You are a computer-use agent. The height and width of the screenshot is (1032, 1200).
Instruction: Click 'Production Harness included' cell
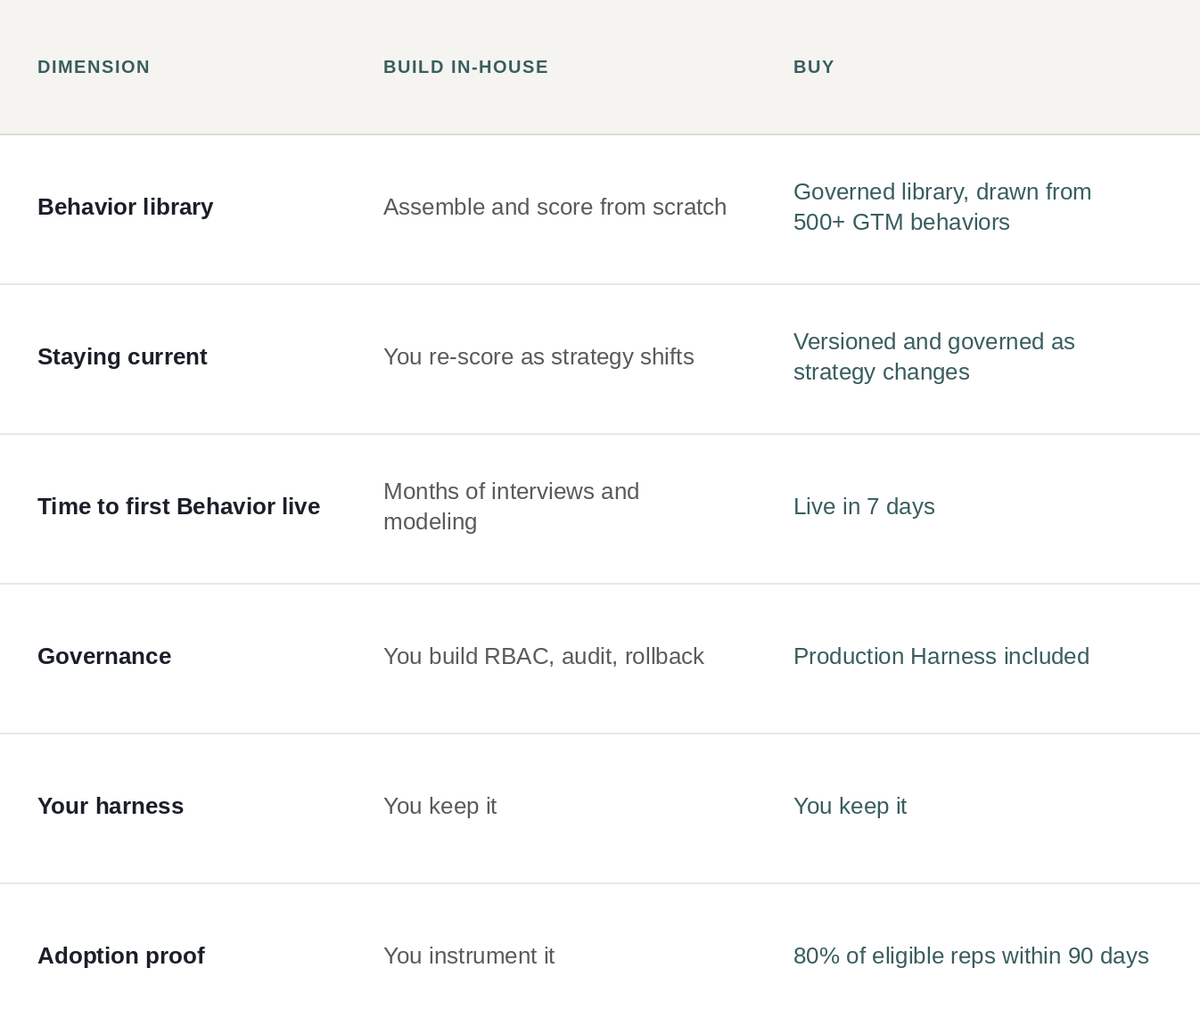(941, 657)
